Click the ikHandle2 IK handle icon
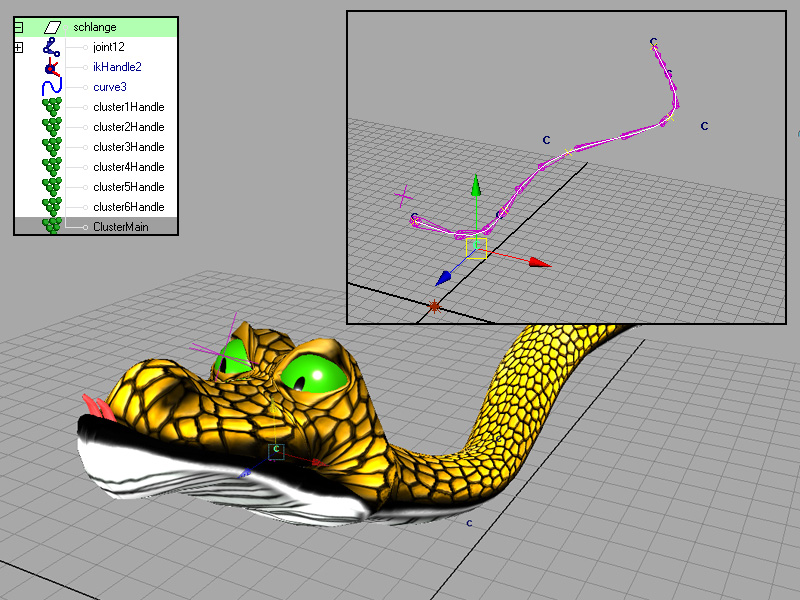The image size is (800, 600). tap(52, 67)
